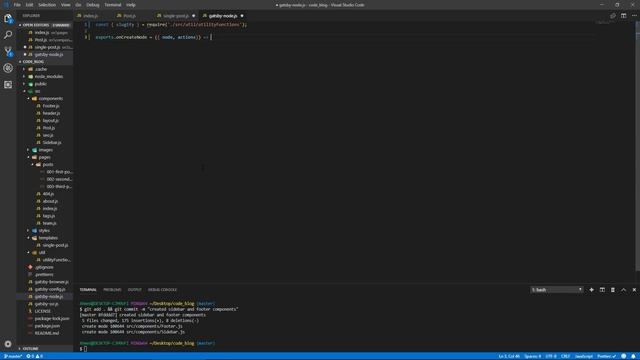
Task: Maximize the terminal panel with the chevron
Action: tap(623, 290)
